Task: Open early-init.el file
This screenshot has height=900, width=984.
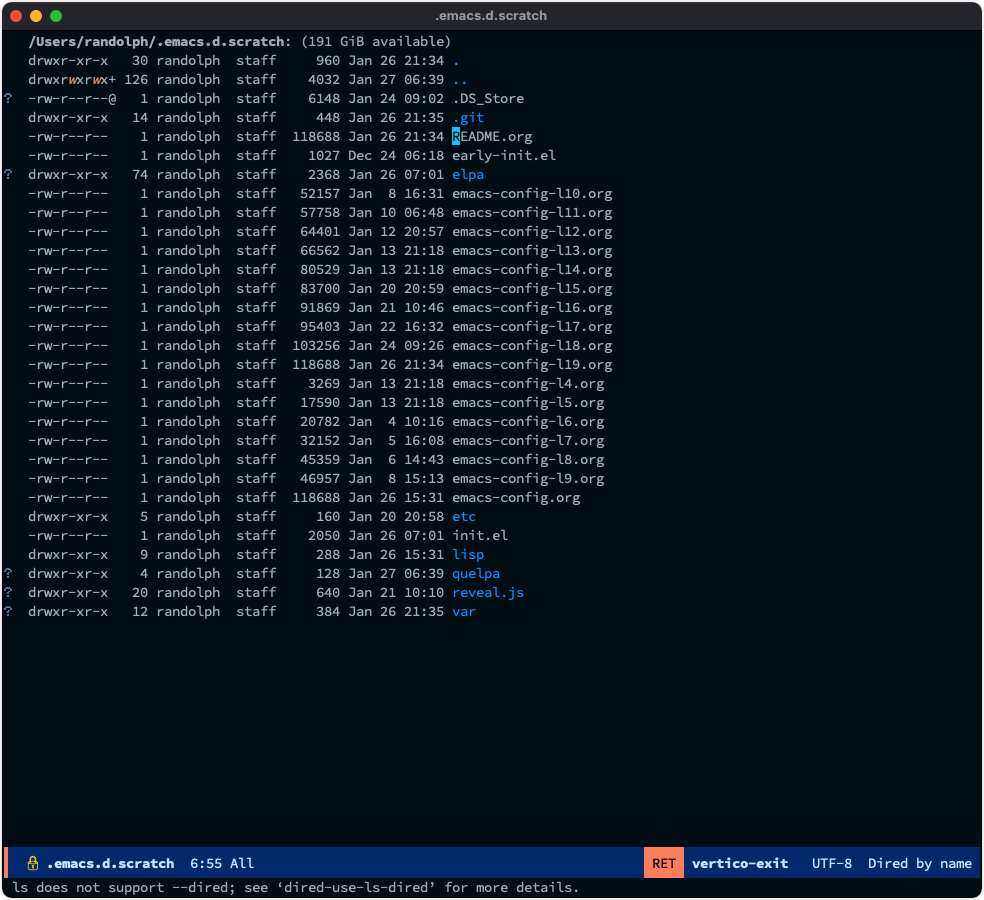Action: point(504,156)
